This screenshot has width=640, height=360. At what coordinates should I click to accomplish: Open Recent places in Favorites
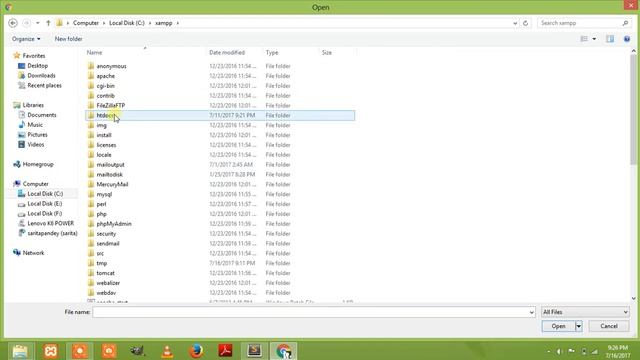(x=44, y=85)
